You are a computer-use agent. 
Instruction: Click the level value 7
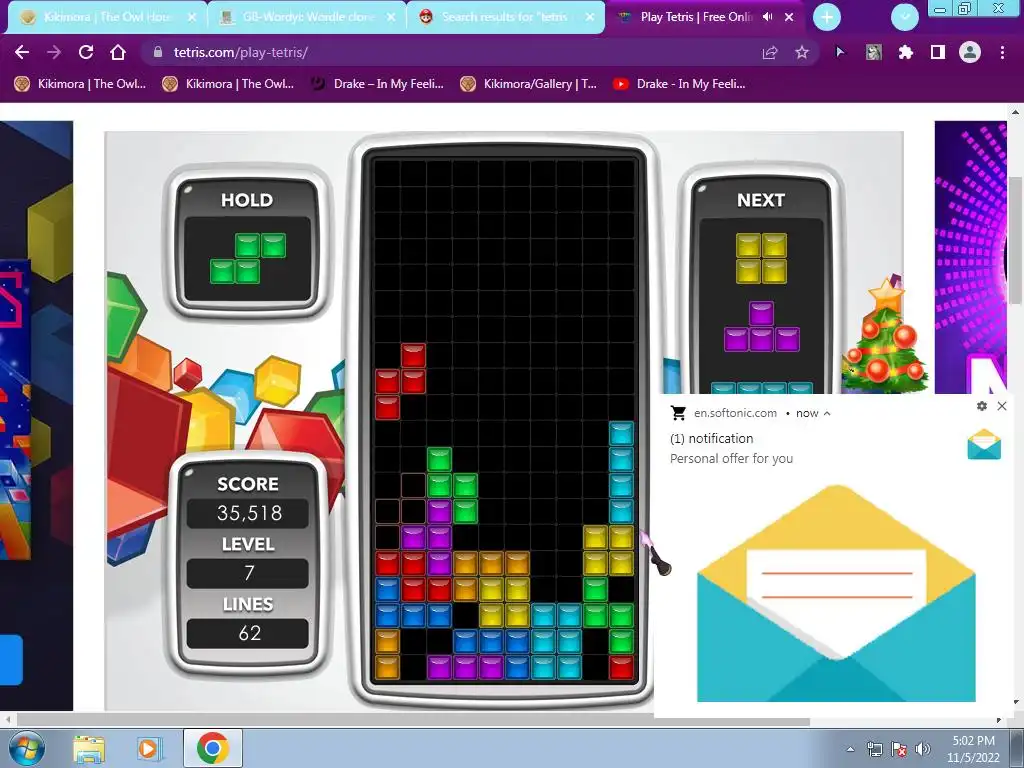pos(248,573)
